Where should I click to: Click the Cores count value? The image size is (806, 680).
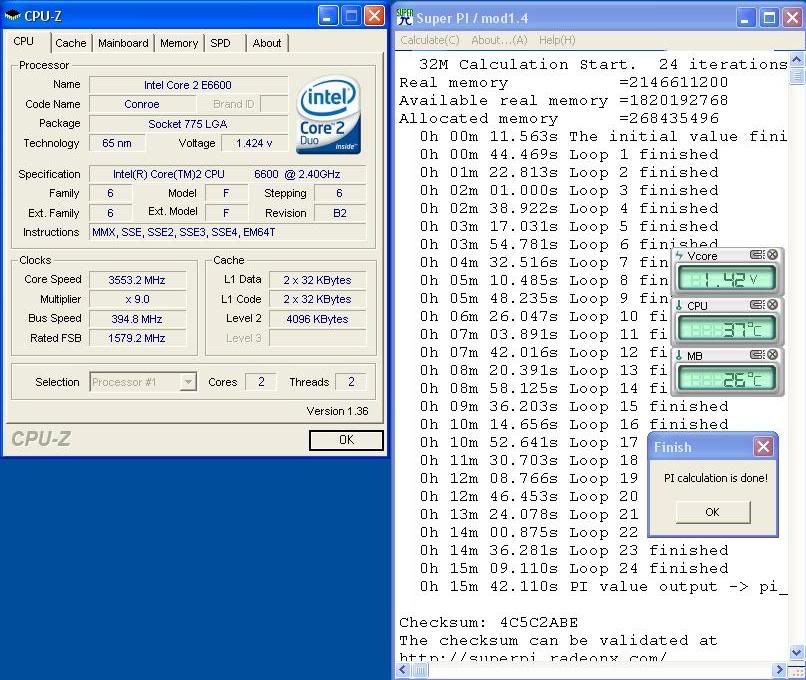[x=261, y=382]
